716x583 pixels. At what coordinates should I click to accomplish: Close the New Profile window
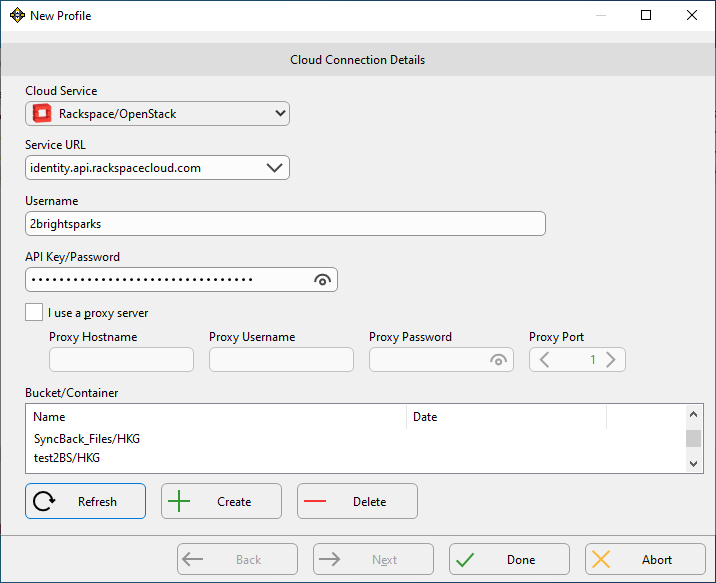692,15
